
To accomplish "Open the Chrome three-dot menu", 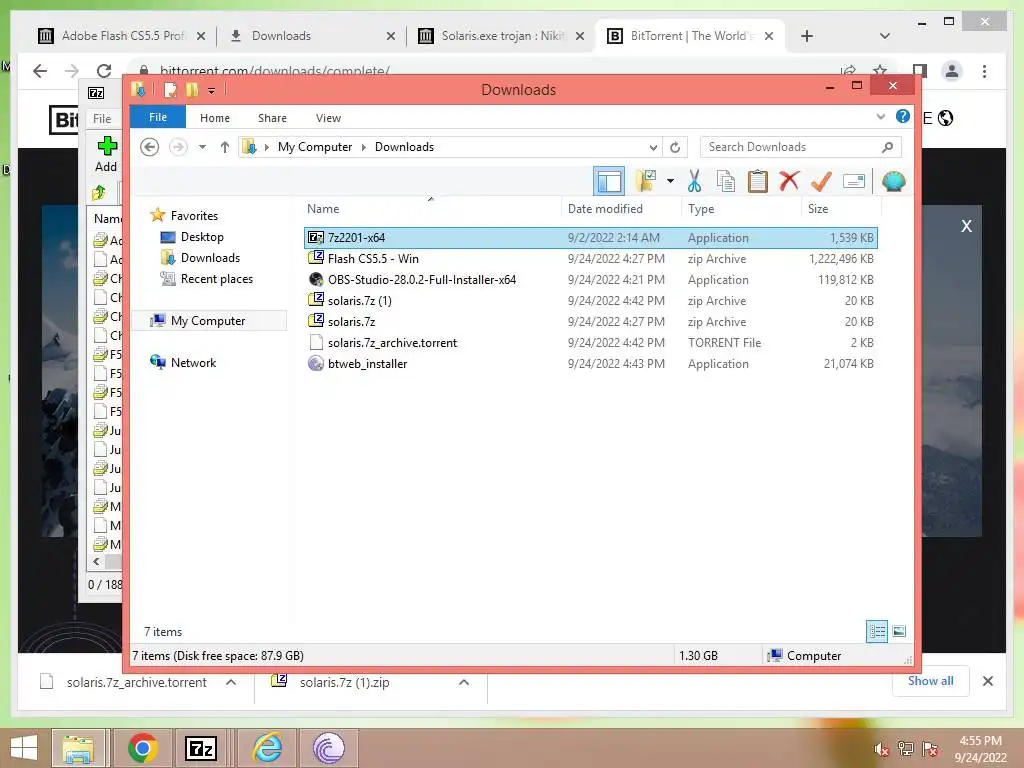I will (x=984, y=71).
